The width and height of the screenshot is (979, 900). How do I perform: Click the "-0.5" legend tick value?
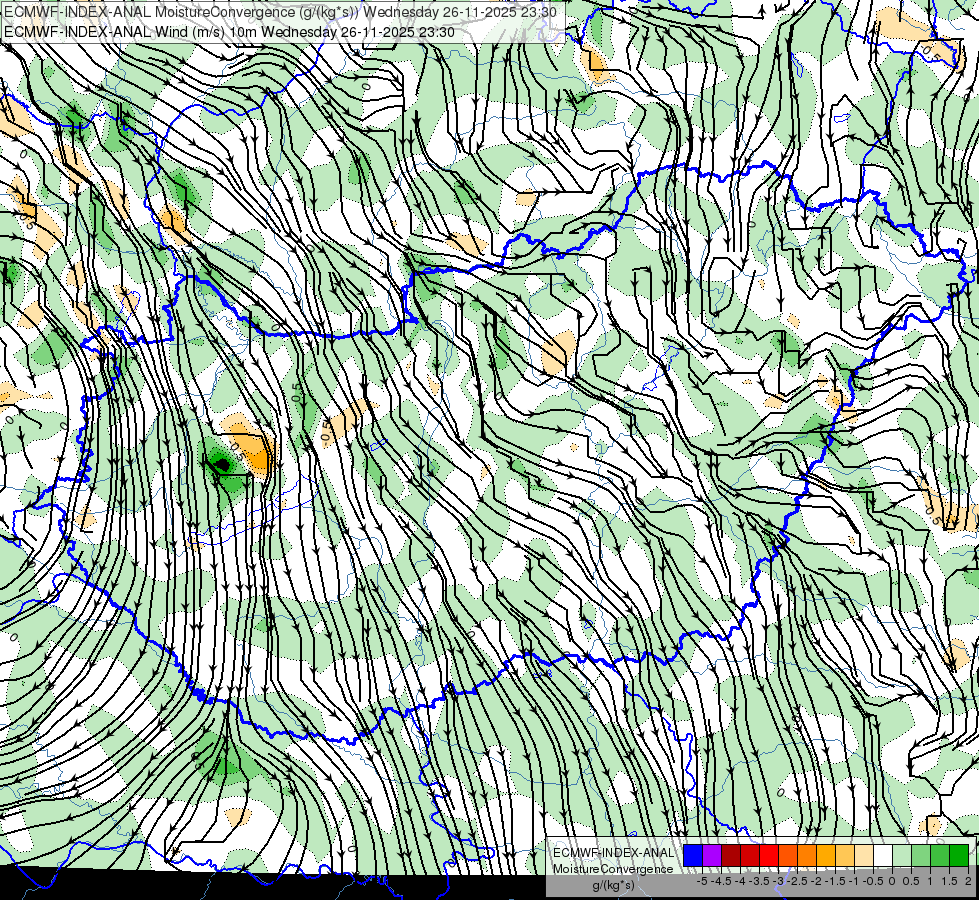[873, 881]
